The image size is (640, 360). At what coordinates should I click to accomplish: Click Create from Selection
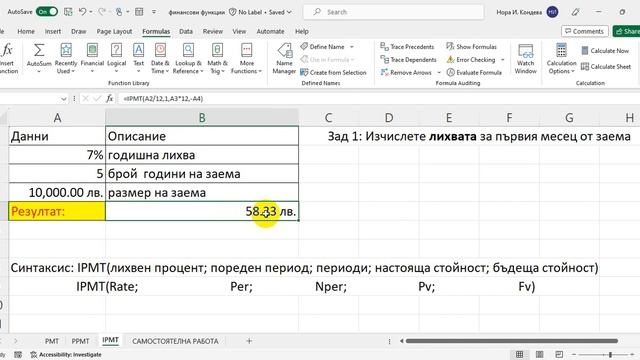(333, 72)
